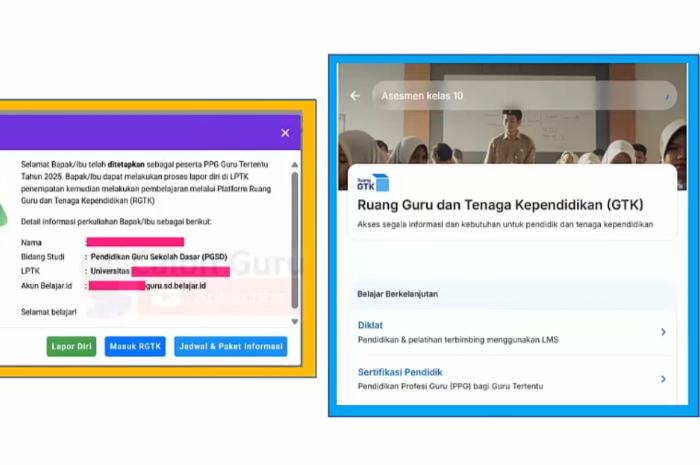Expand Sertifikasi Pendidik row chevron
The width and height of the screenshot is (700, 465).
(663, 379)
